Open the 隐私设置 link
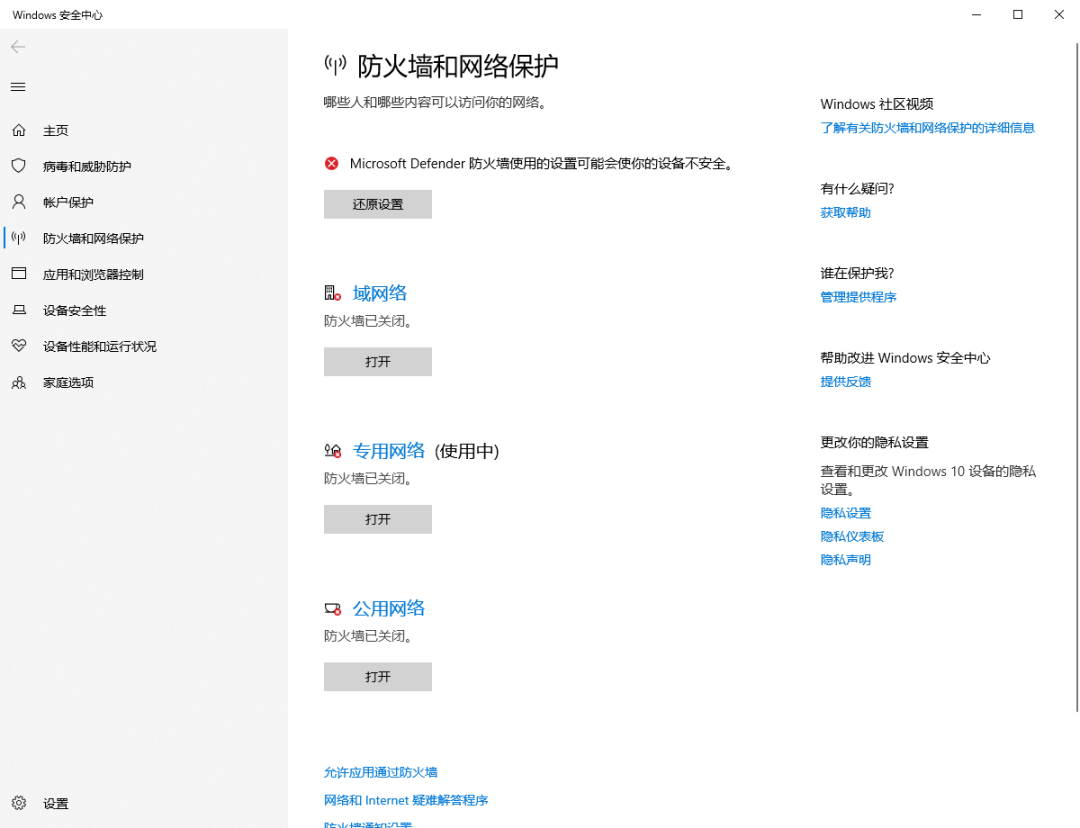The width and height of the screenshot is (1080, 828). click(845, 513)
